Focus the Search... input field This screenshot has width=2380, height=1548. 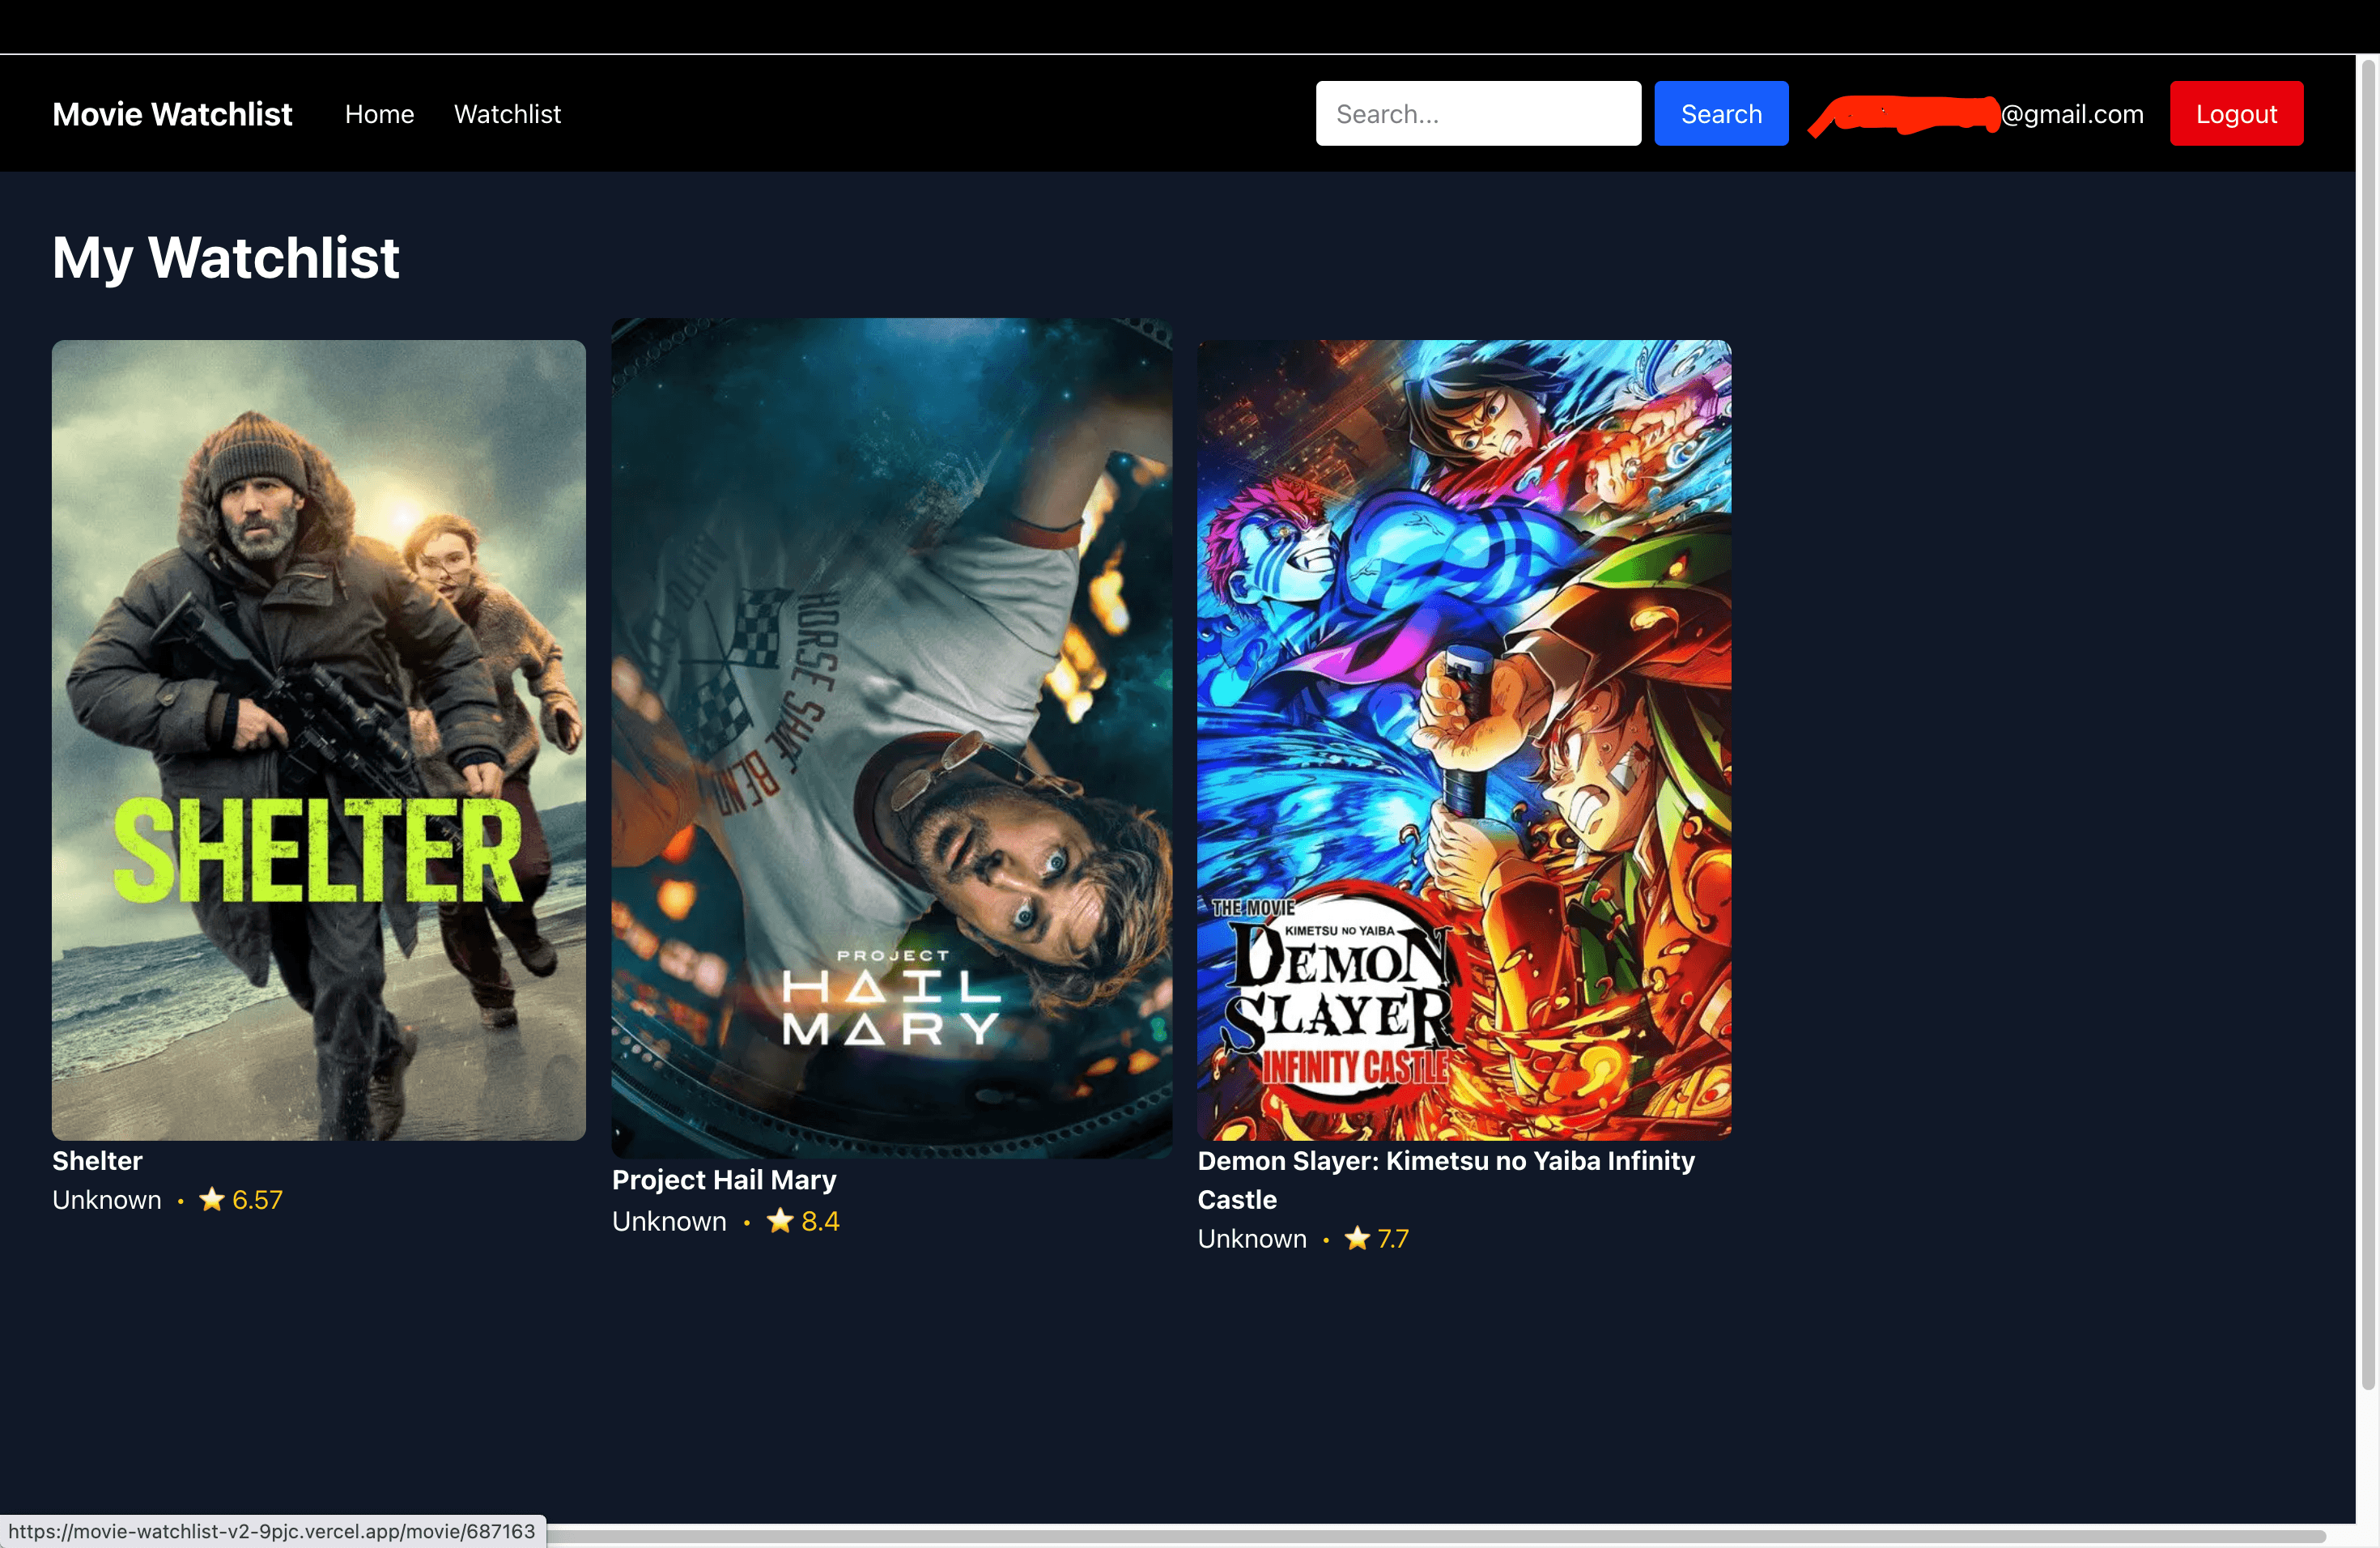pos(1477,114)
